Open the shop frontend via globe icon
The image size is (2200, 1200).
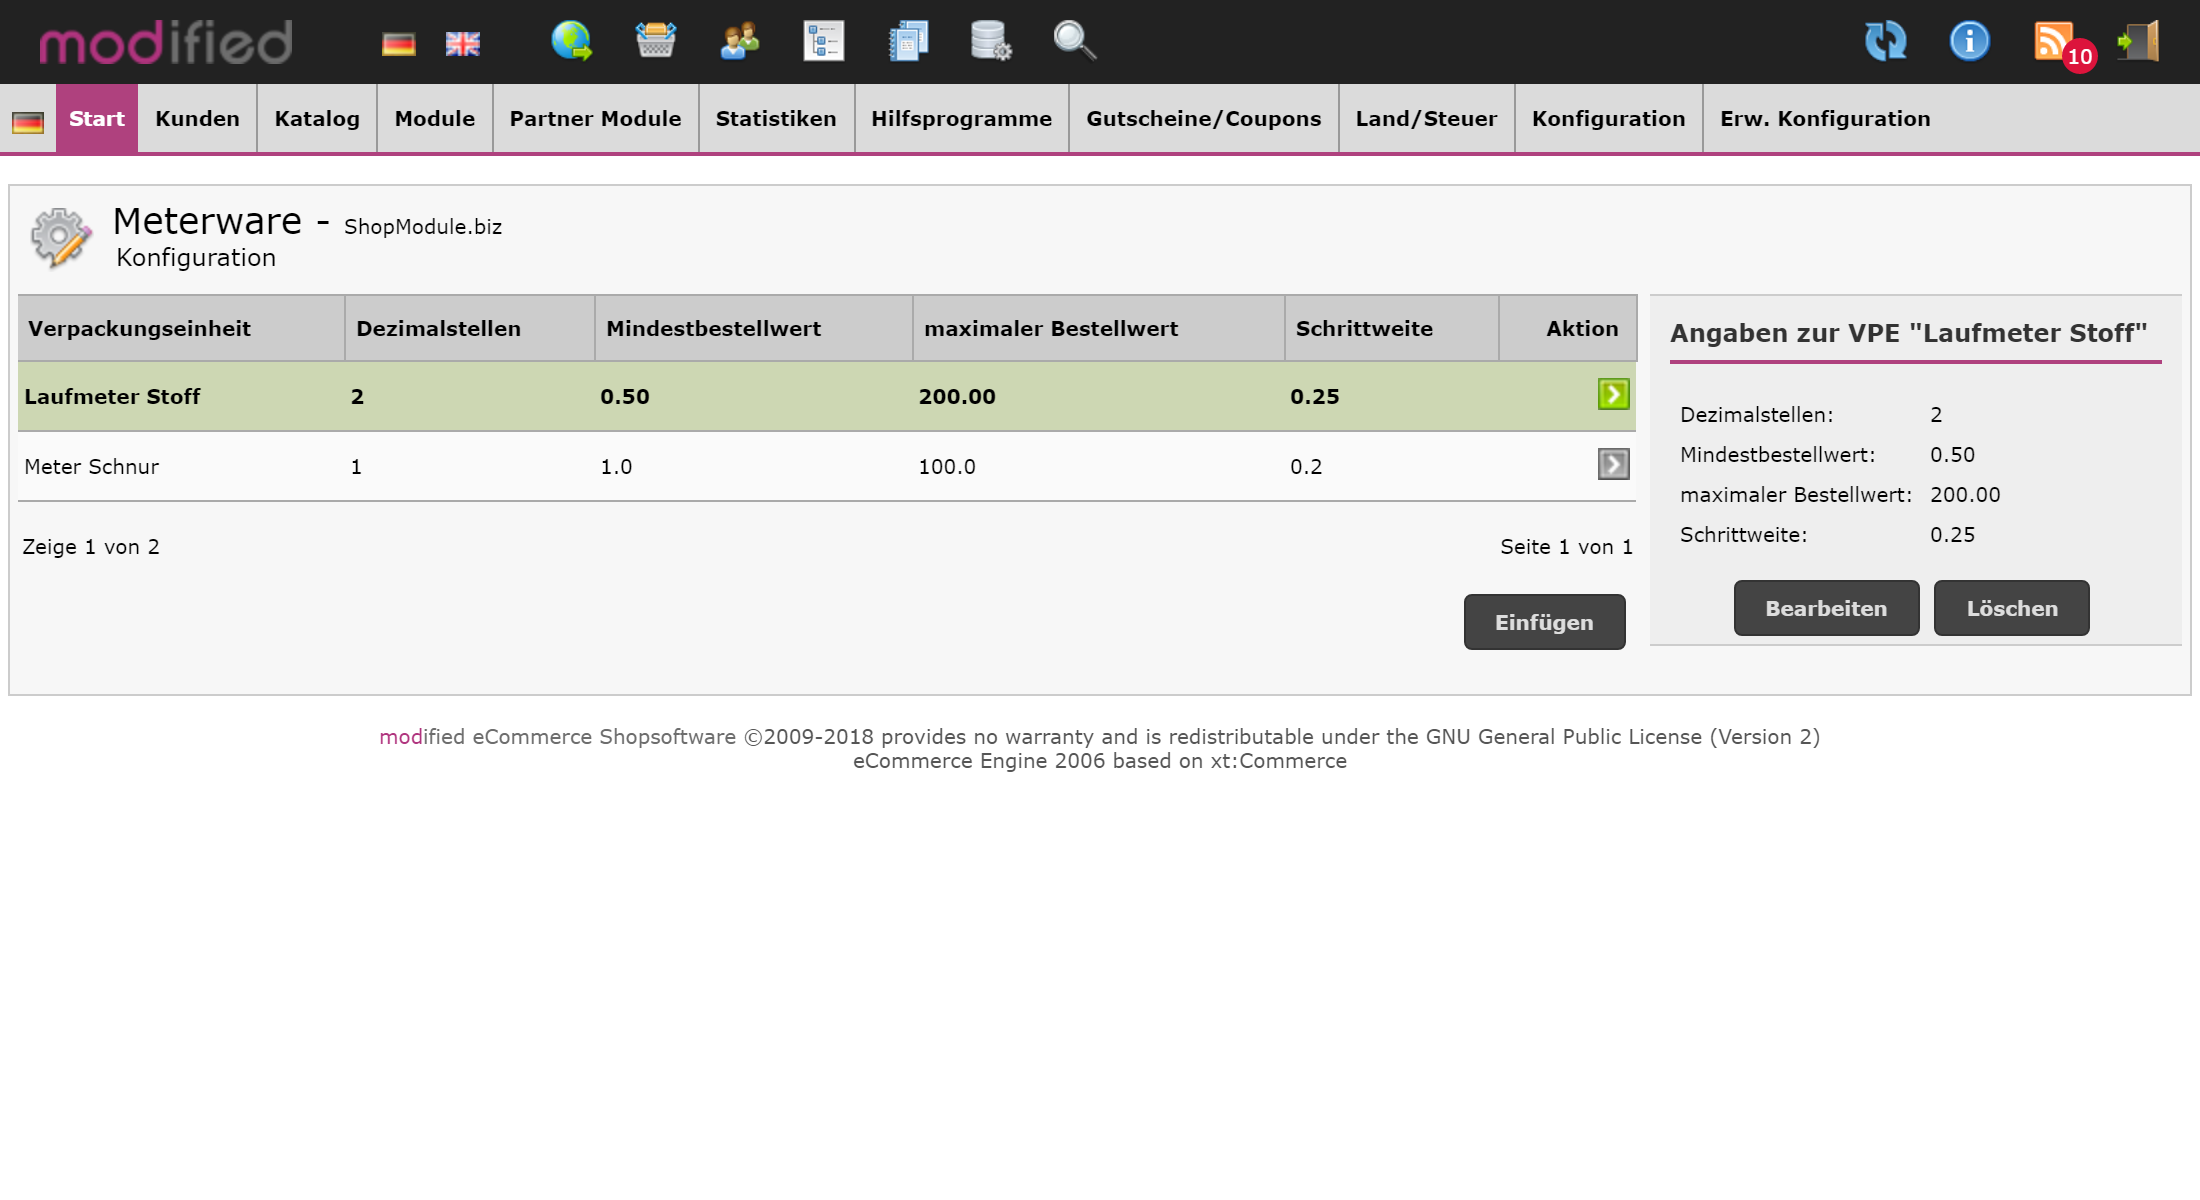[x=570, y=42]
